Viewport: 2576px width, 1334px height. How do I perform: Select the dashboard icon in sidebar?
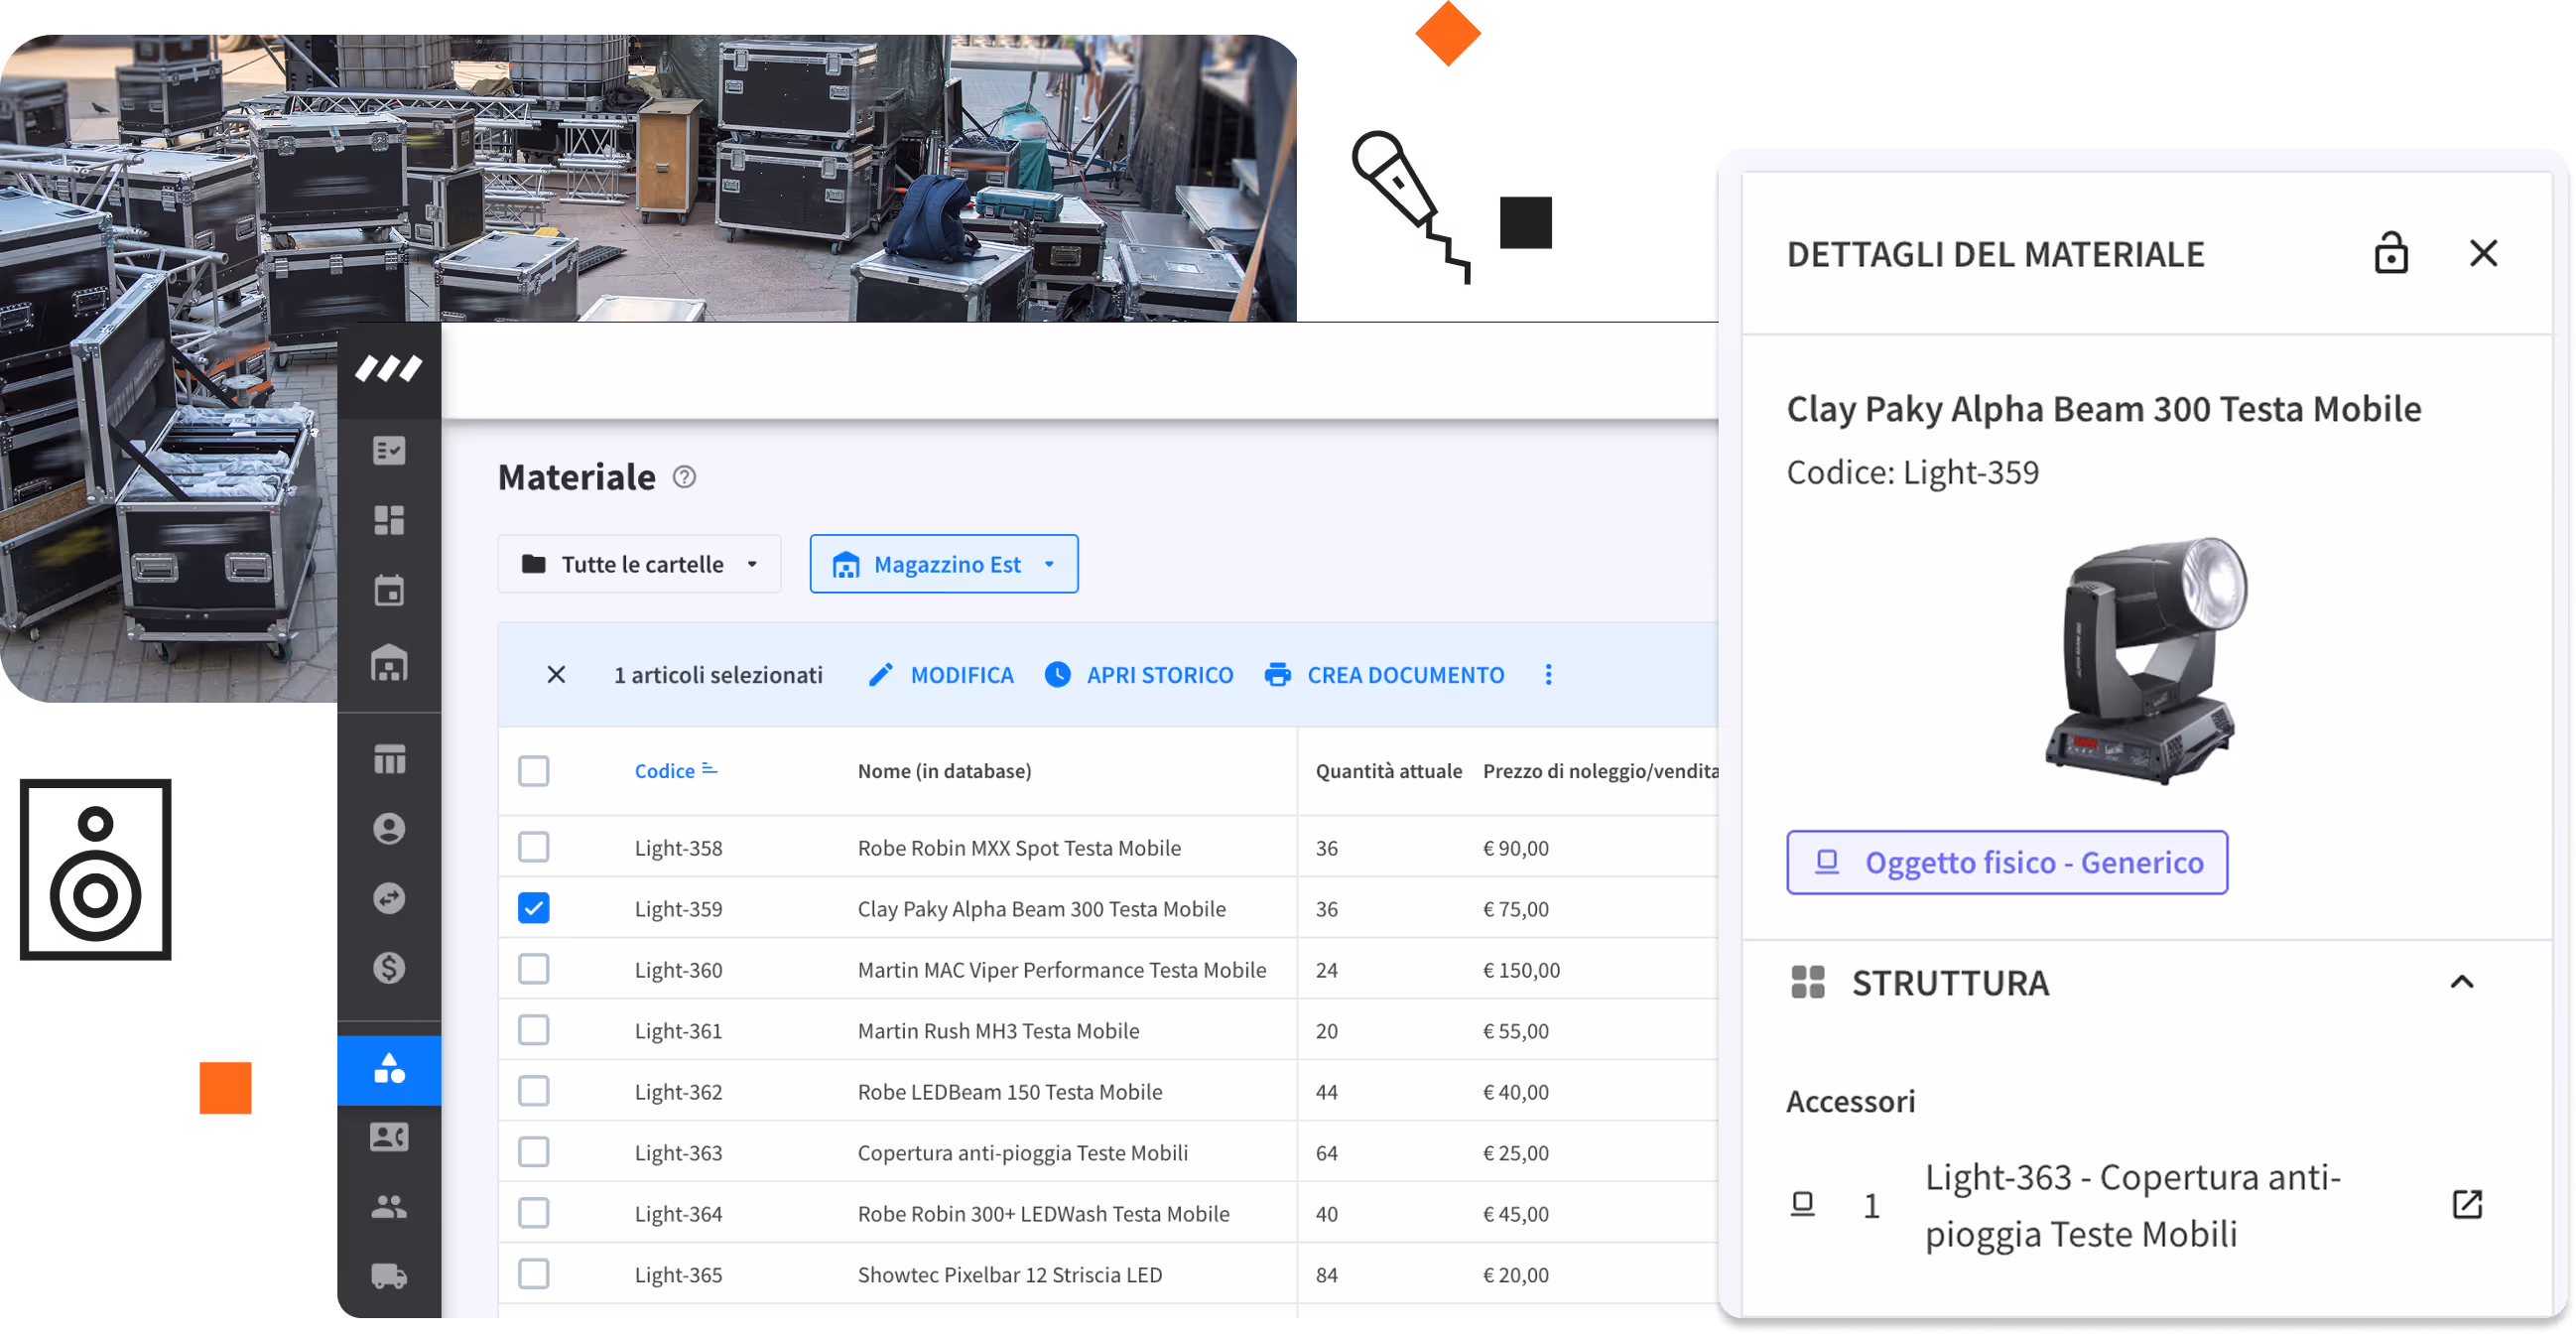[x=389, y=520]
